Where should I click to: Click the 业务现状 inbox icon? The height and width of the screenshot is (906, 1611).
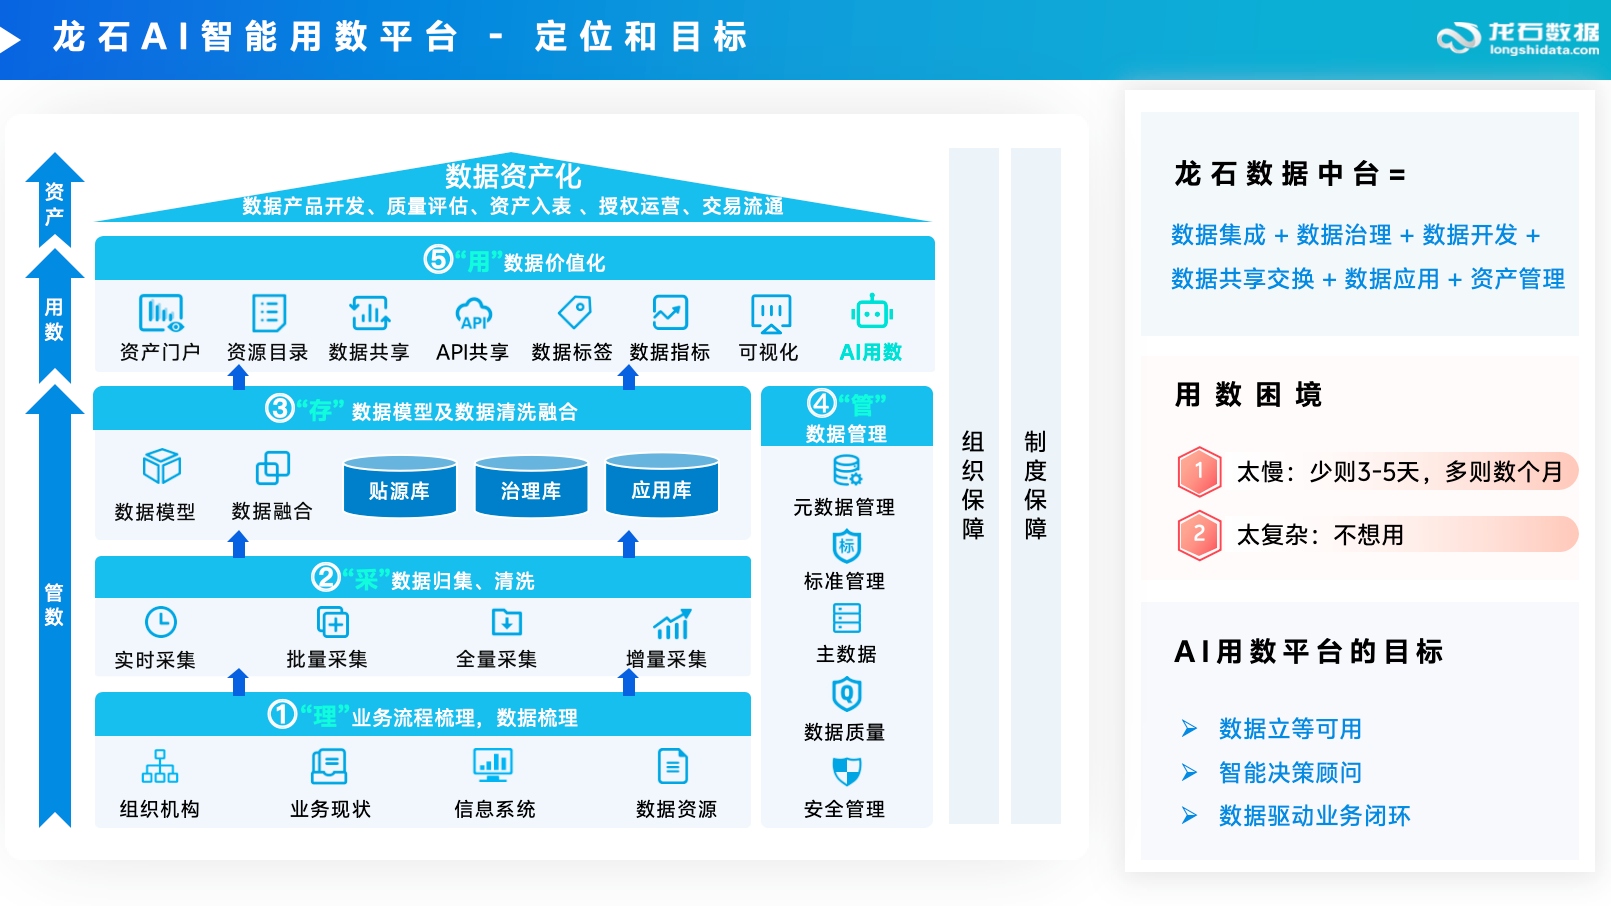[329, 767]
